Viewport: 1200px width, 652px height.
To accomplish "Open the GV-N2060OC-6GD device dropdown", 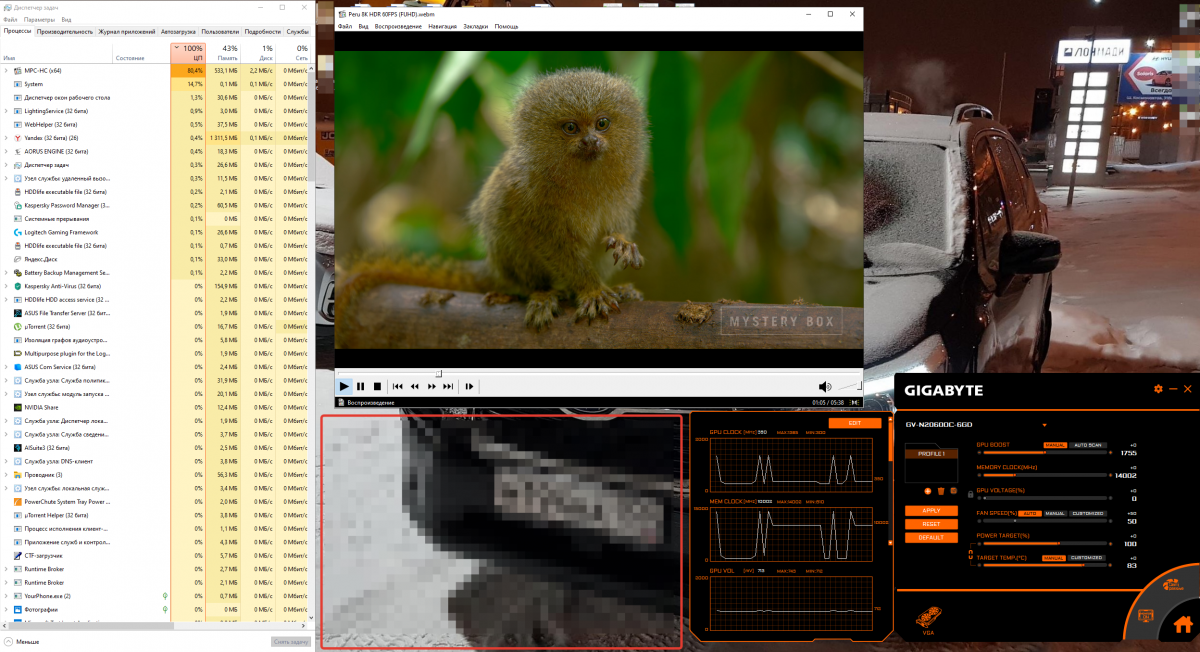I will [x=1044, y=425].
